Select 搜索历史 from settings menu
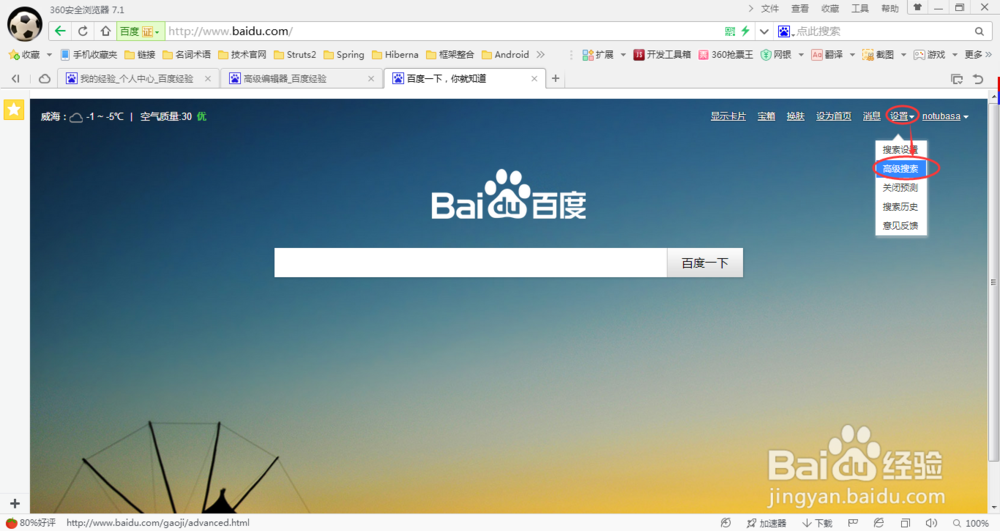This screenshot has width=1000, height=531. [901, 207]
